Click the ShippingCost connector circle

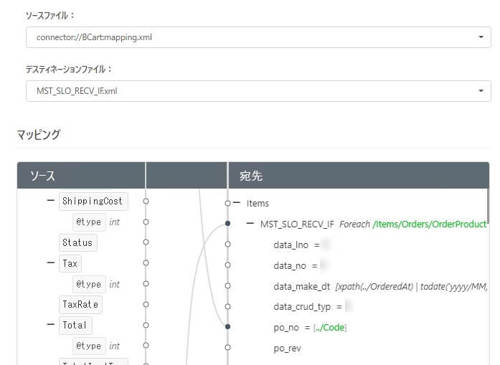(146, 201)
